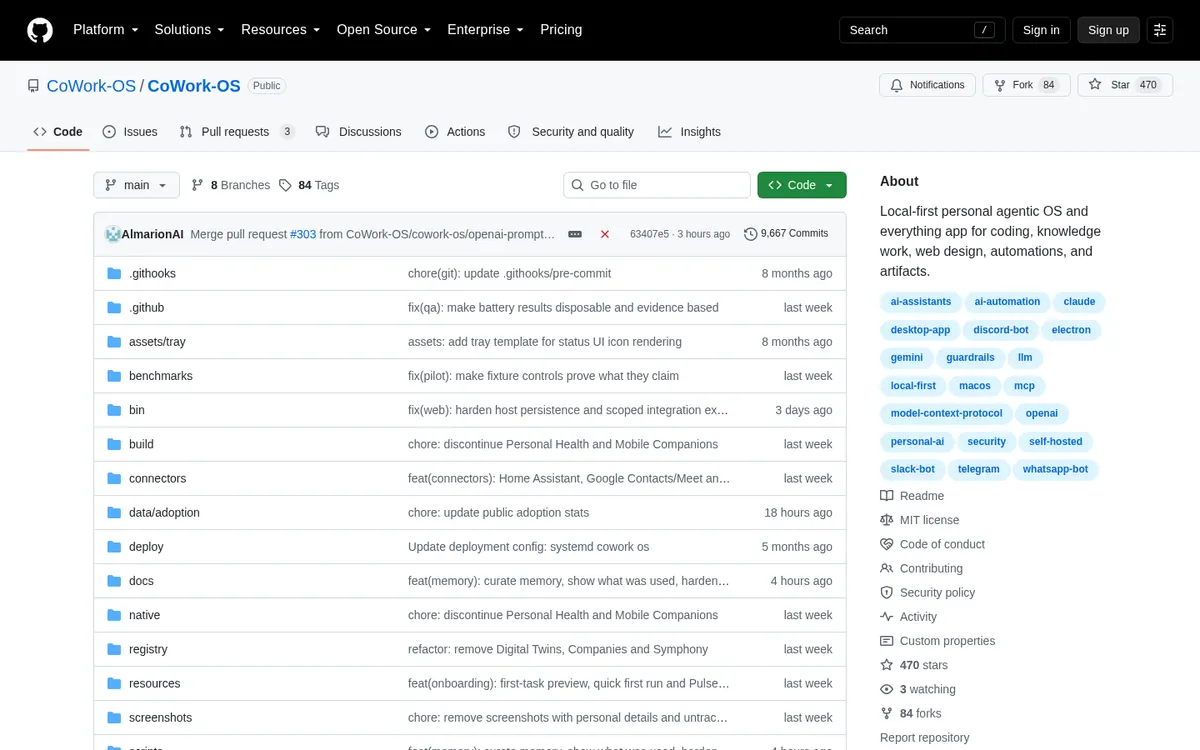
Task: Open 9,667 Commits history
Action: point(786,234)
